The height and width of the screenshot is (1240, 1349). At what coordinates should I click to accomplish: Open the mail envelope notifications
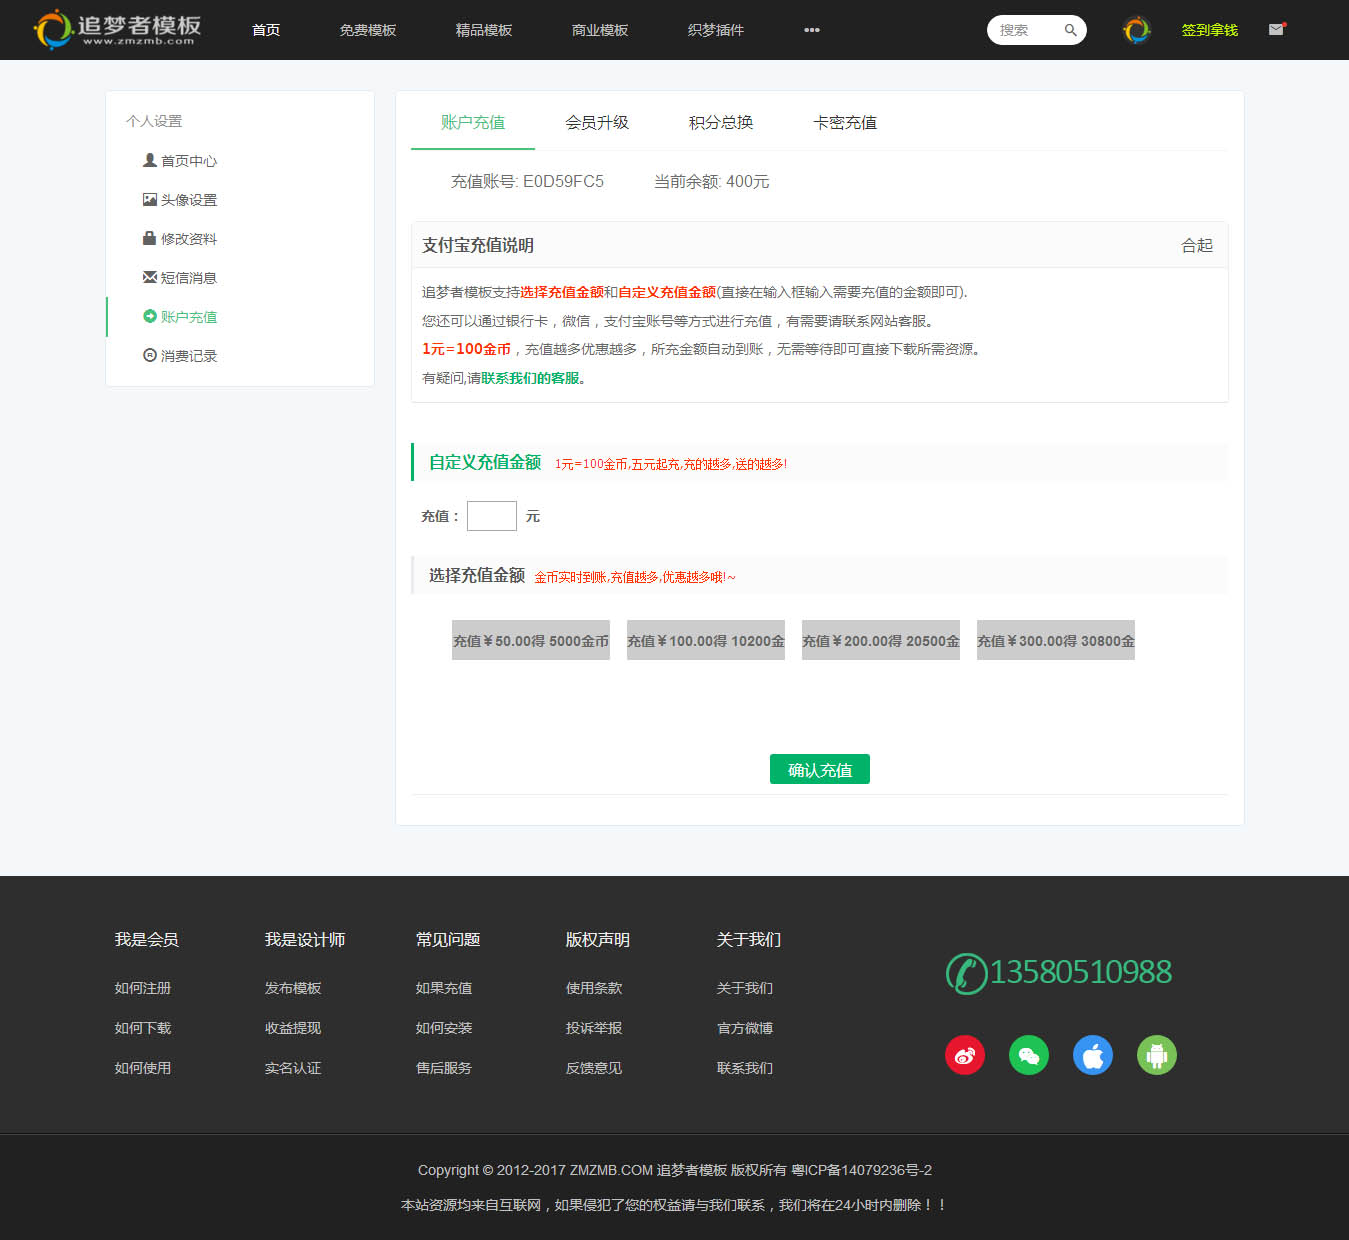1276,30
